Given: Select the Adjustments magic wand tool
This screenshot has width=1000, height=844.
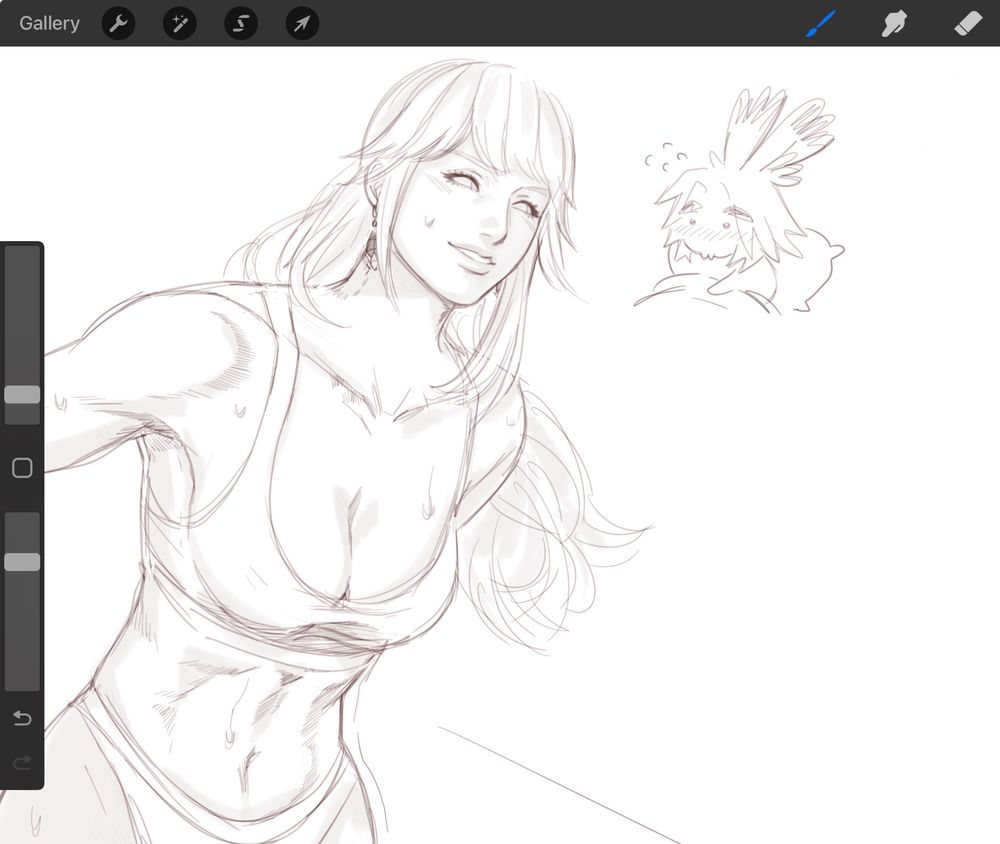Looking at the screenshot, I should 179,23.
